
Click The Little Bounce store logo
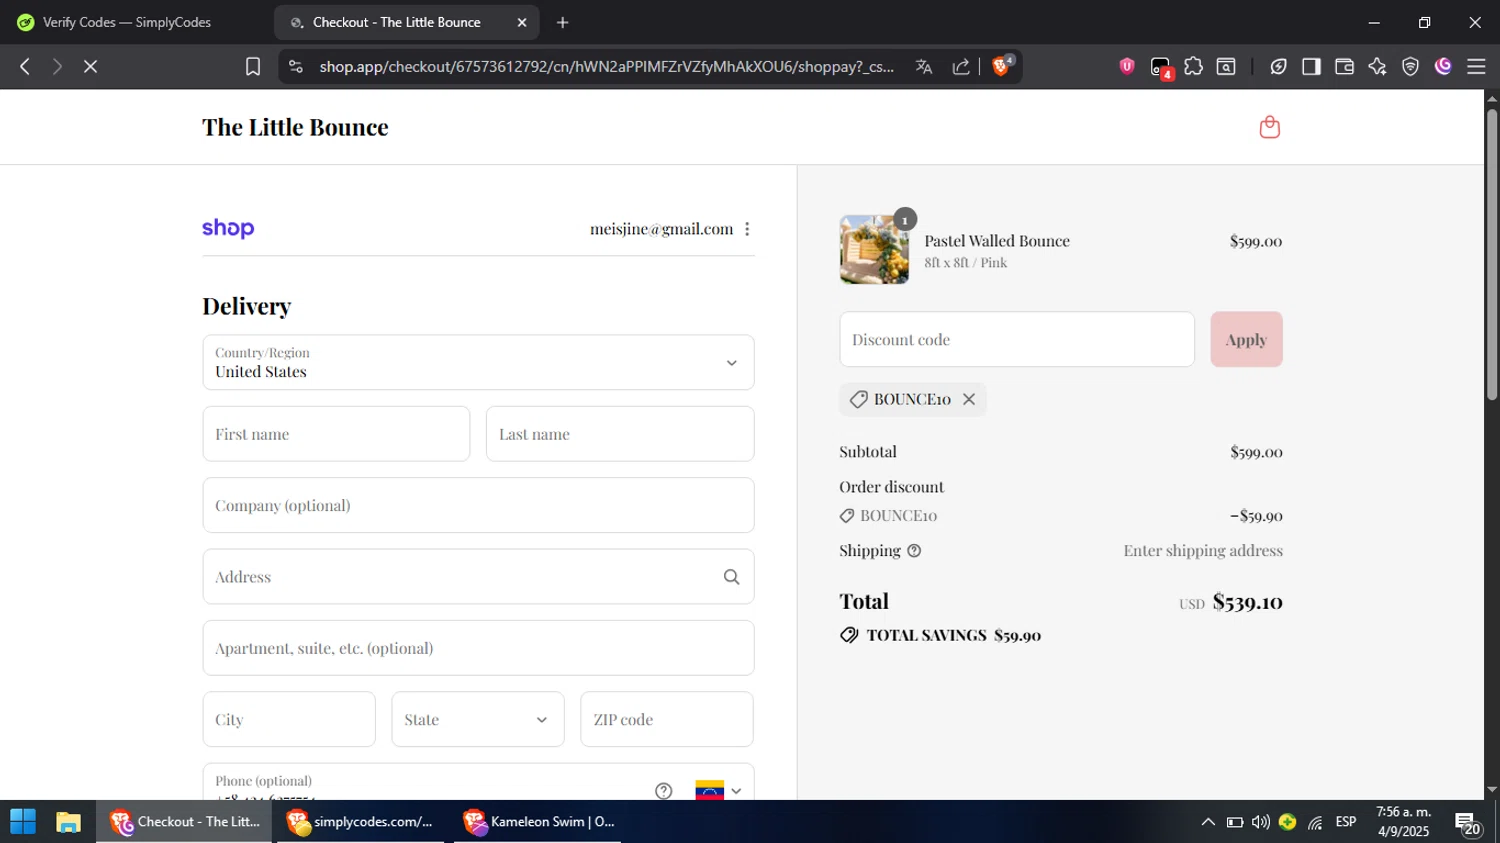click(x=295, y=127)
